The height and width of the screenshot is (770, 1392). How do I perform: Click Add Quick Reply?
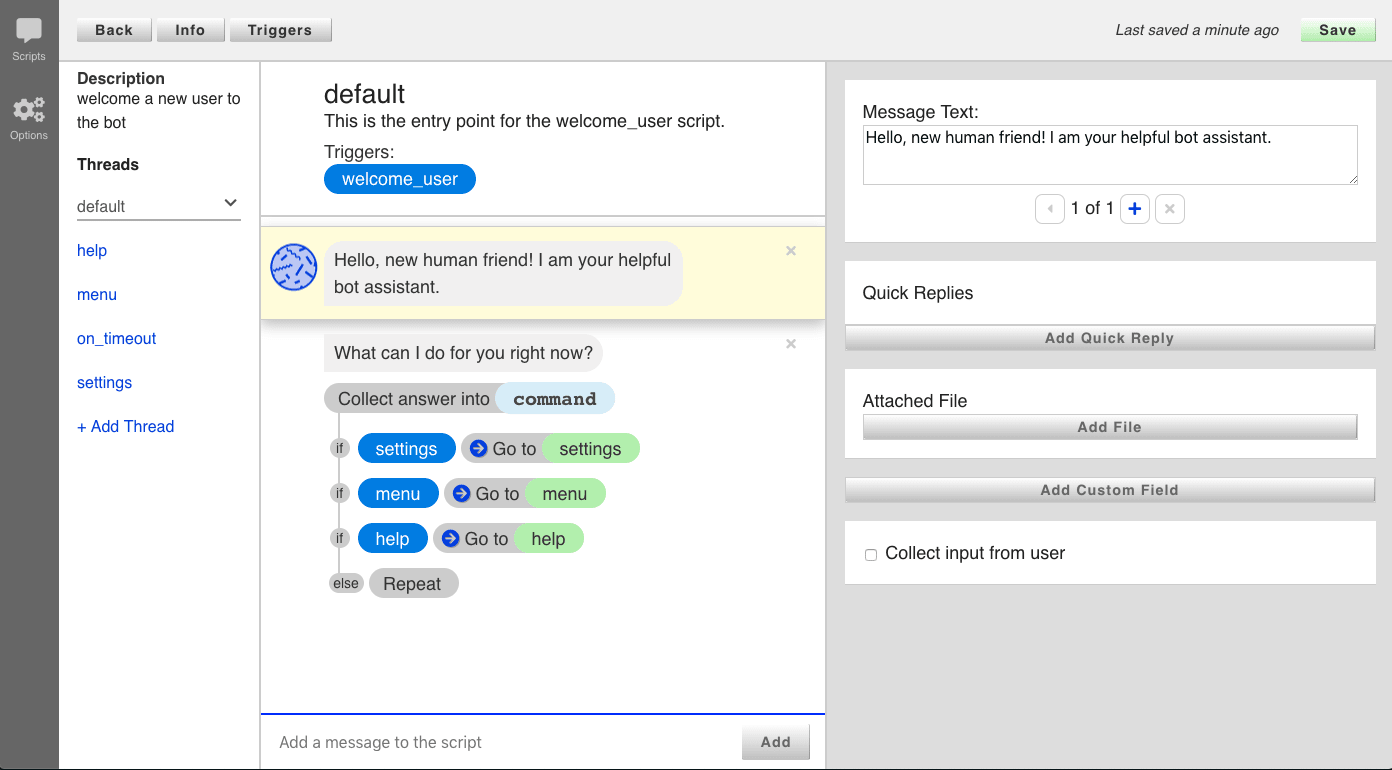click(x=1109, y=338)
